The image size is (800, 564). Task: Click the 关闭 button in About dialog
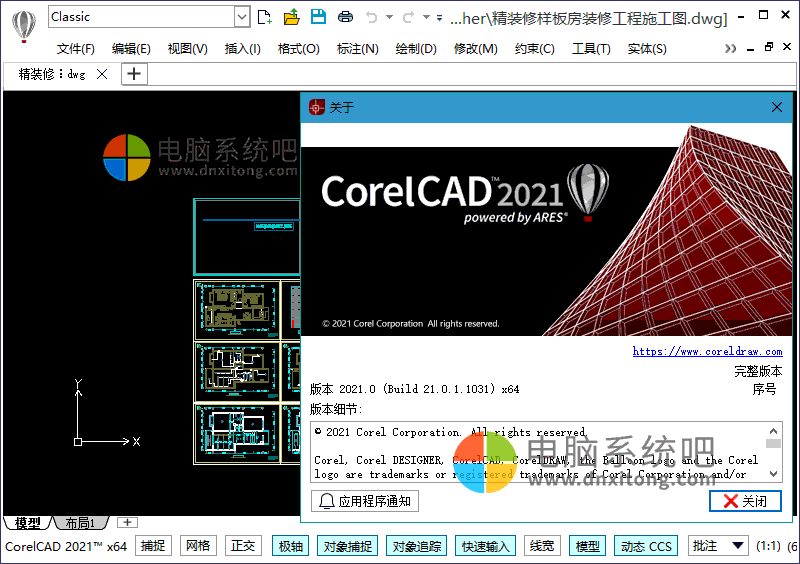(745, 501)
